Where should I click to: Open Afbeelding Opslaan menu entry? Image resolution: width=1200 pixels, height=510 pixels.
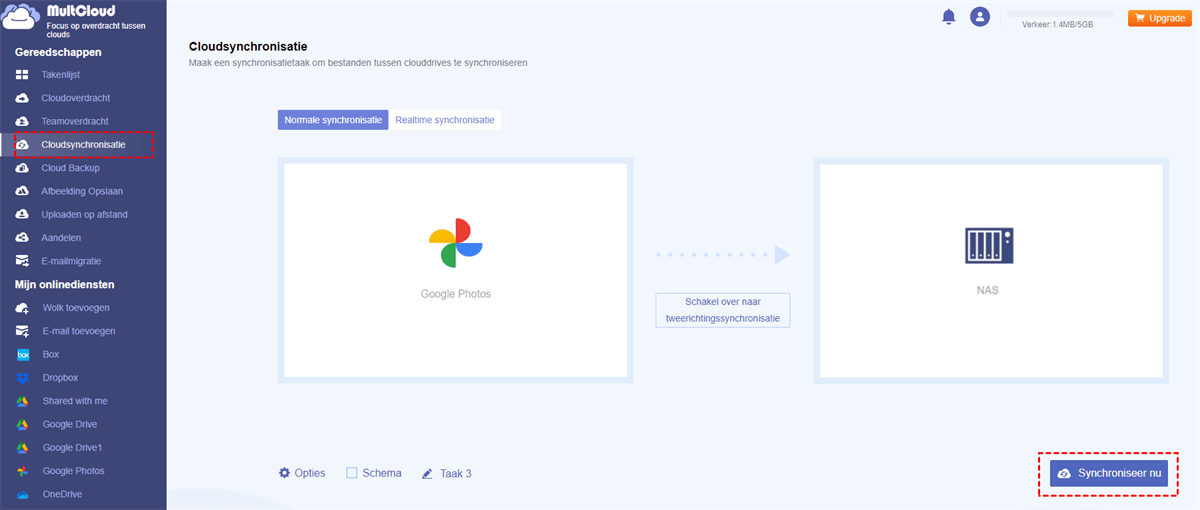coord(83,191)
